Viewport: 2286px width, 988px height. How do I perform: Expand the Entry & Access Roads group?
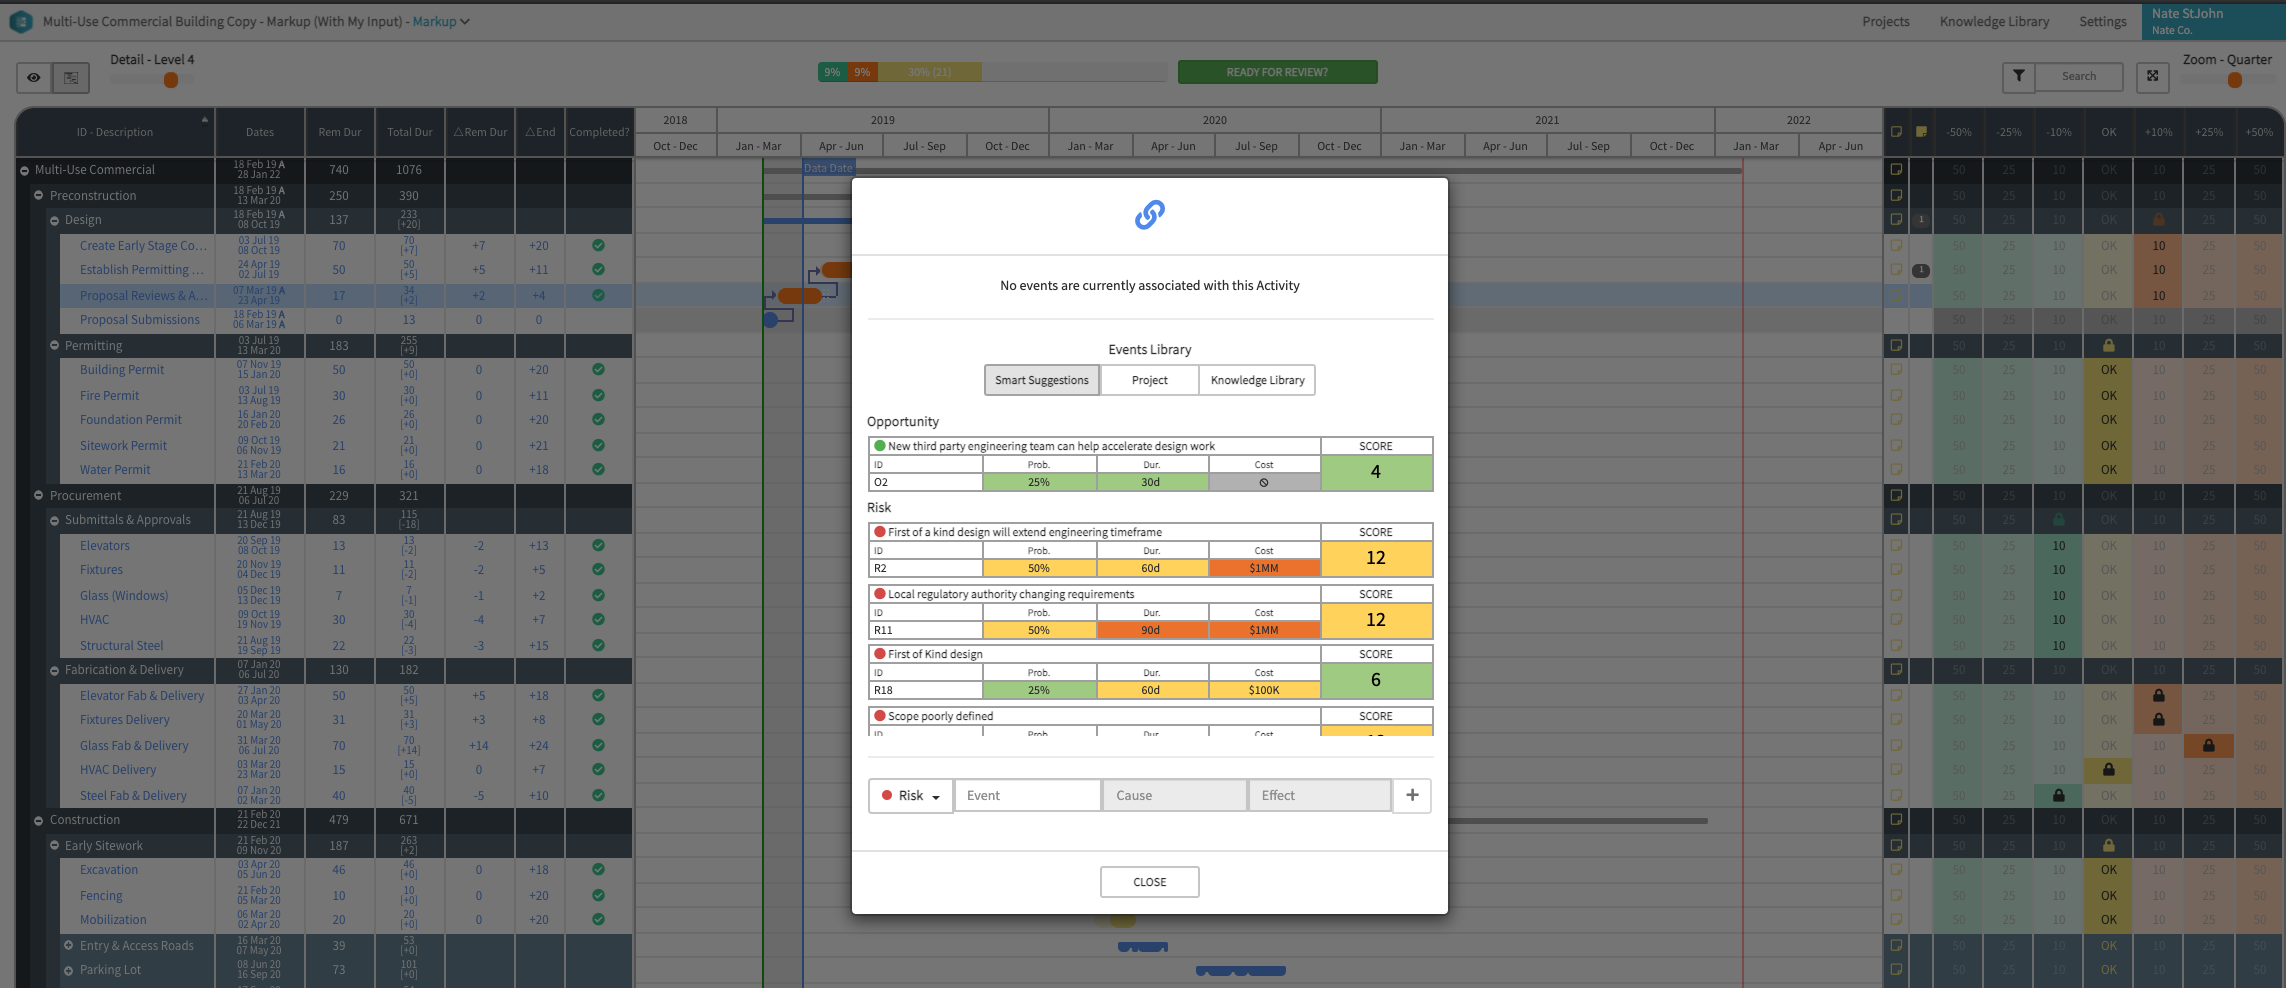(69, 945)
